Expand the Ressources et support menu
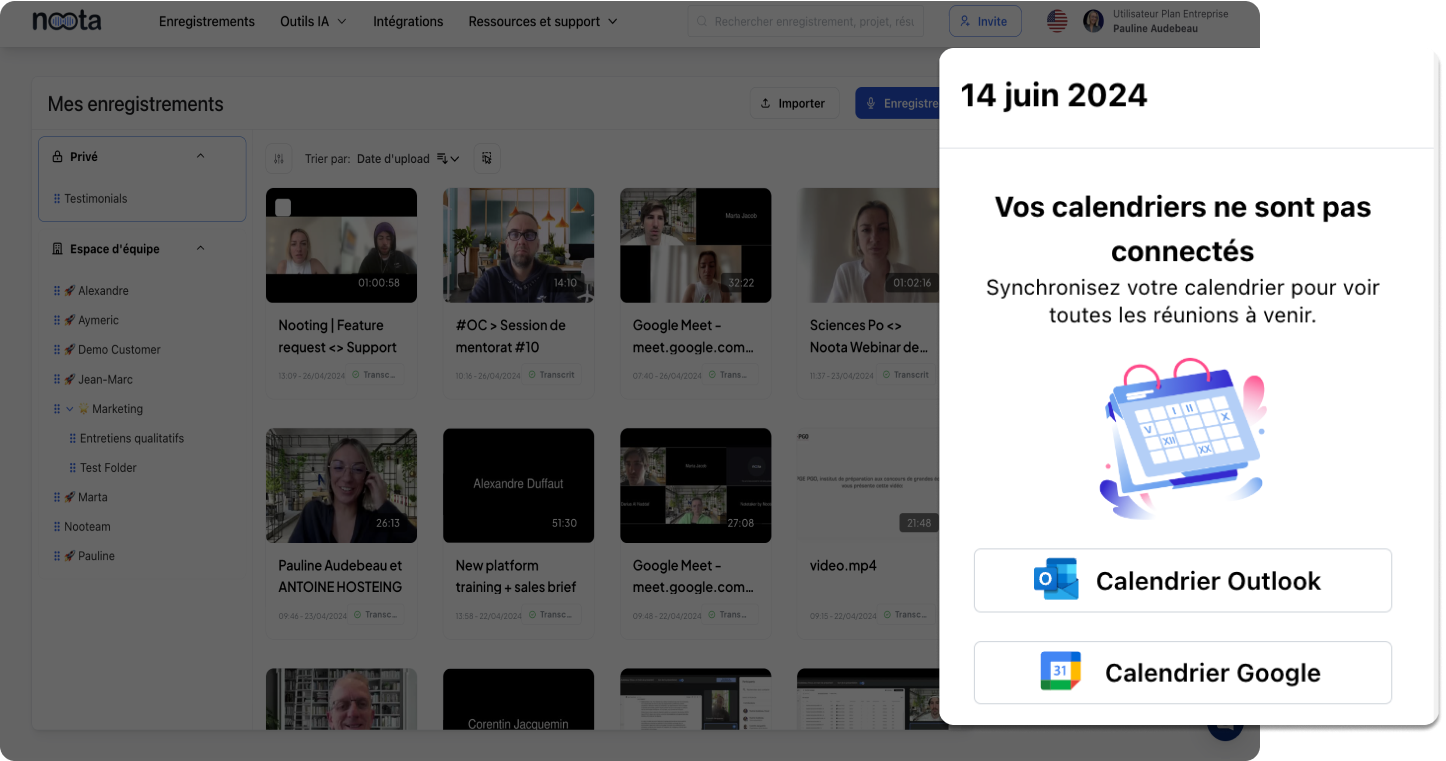Screen dimensions: 1446x761 tap(543, 21)
